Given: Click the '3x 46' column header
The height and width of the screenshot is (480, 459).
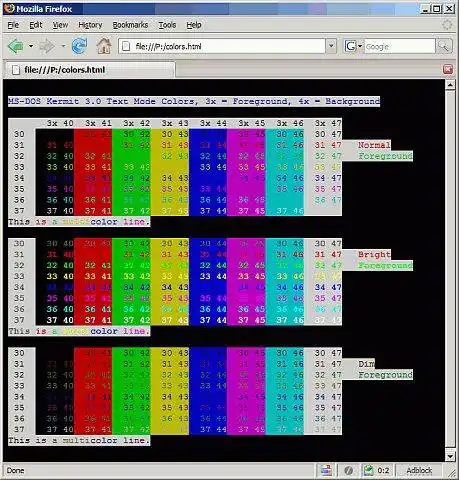Looking at the screenshot, I should click(x=290, y=123).
